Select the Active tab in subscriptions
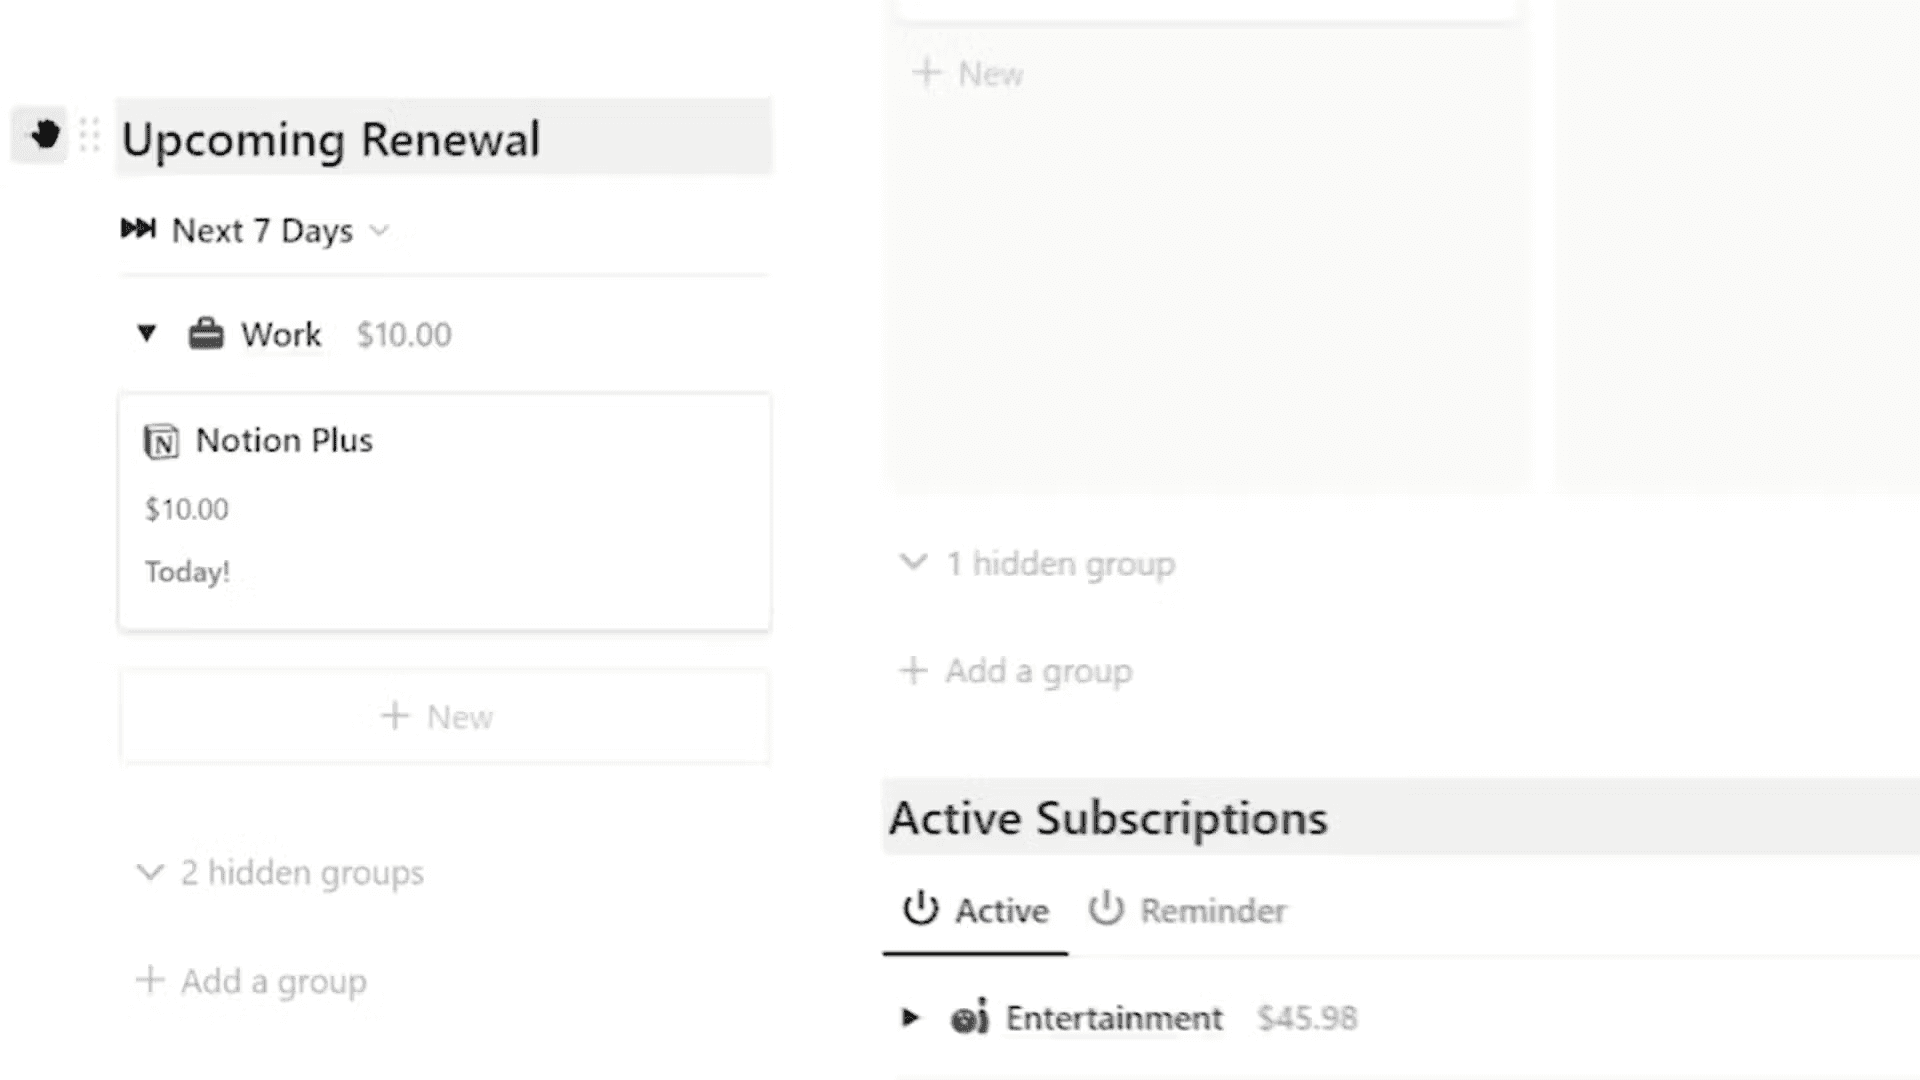The width and height of the screenshot is (1920, 1080). click(x=976, y=909)
